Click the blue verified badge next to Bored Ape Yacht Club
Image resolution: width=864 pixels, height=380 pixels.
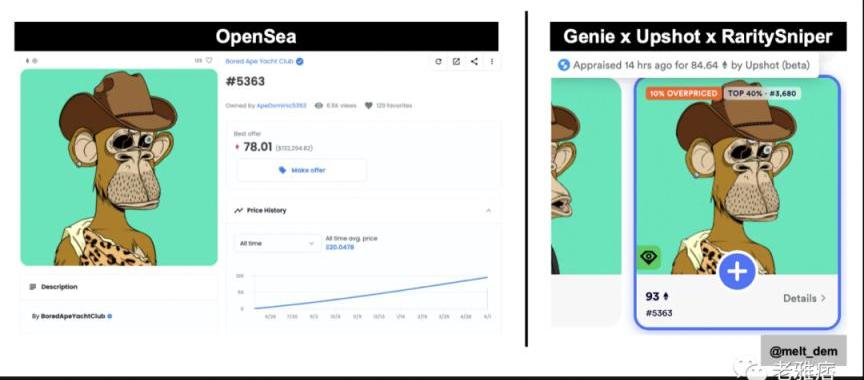tap(300, 62)
